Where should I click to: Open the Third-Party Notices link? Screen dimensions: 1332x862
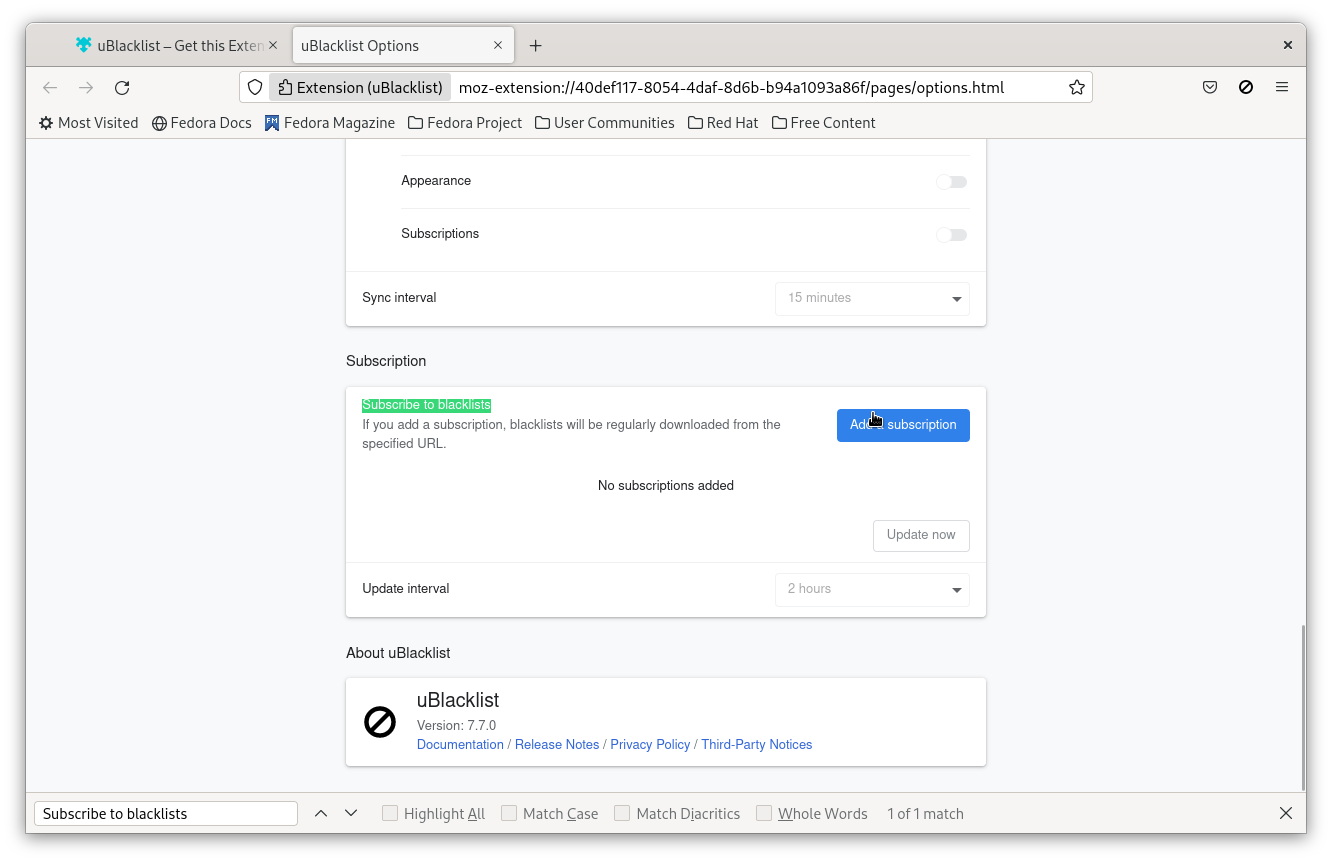point(756,745)
